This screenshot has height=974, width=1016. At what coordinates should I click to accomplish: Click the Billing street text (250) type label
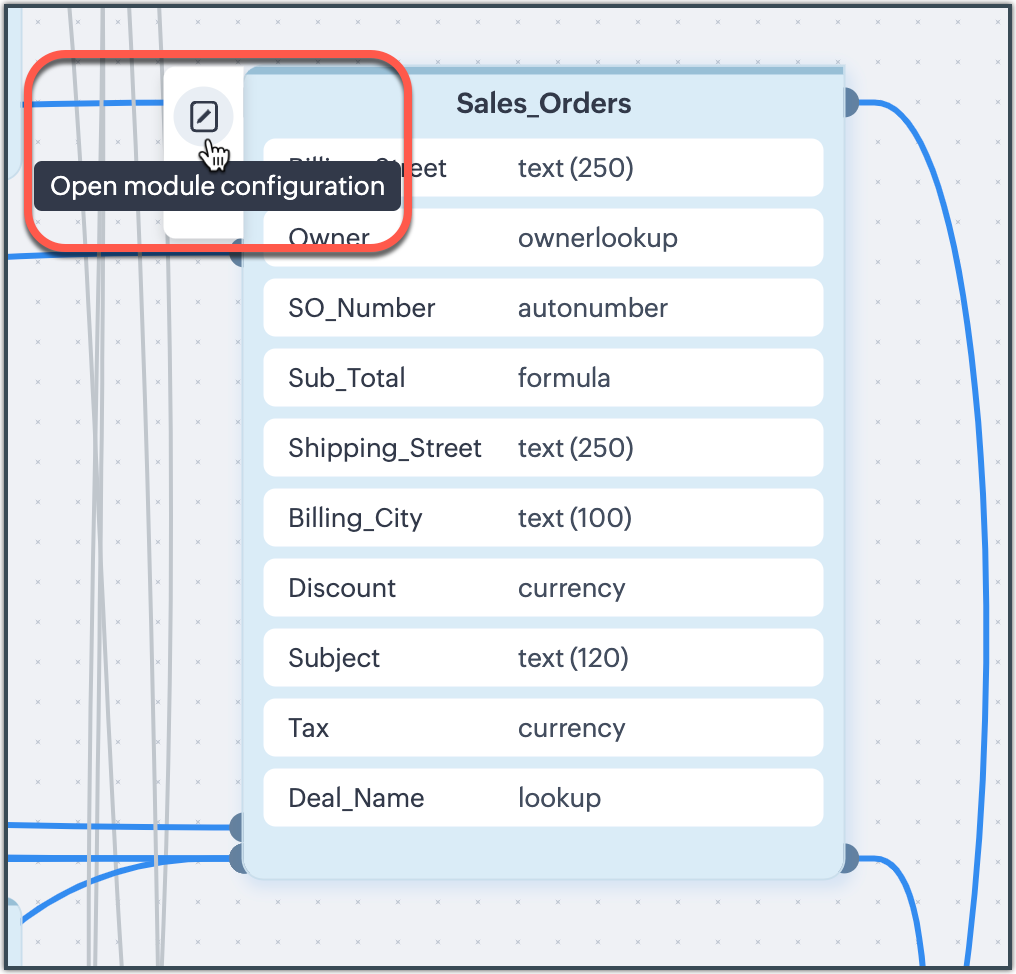(x=576, y=168)
